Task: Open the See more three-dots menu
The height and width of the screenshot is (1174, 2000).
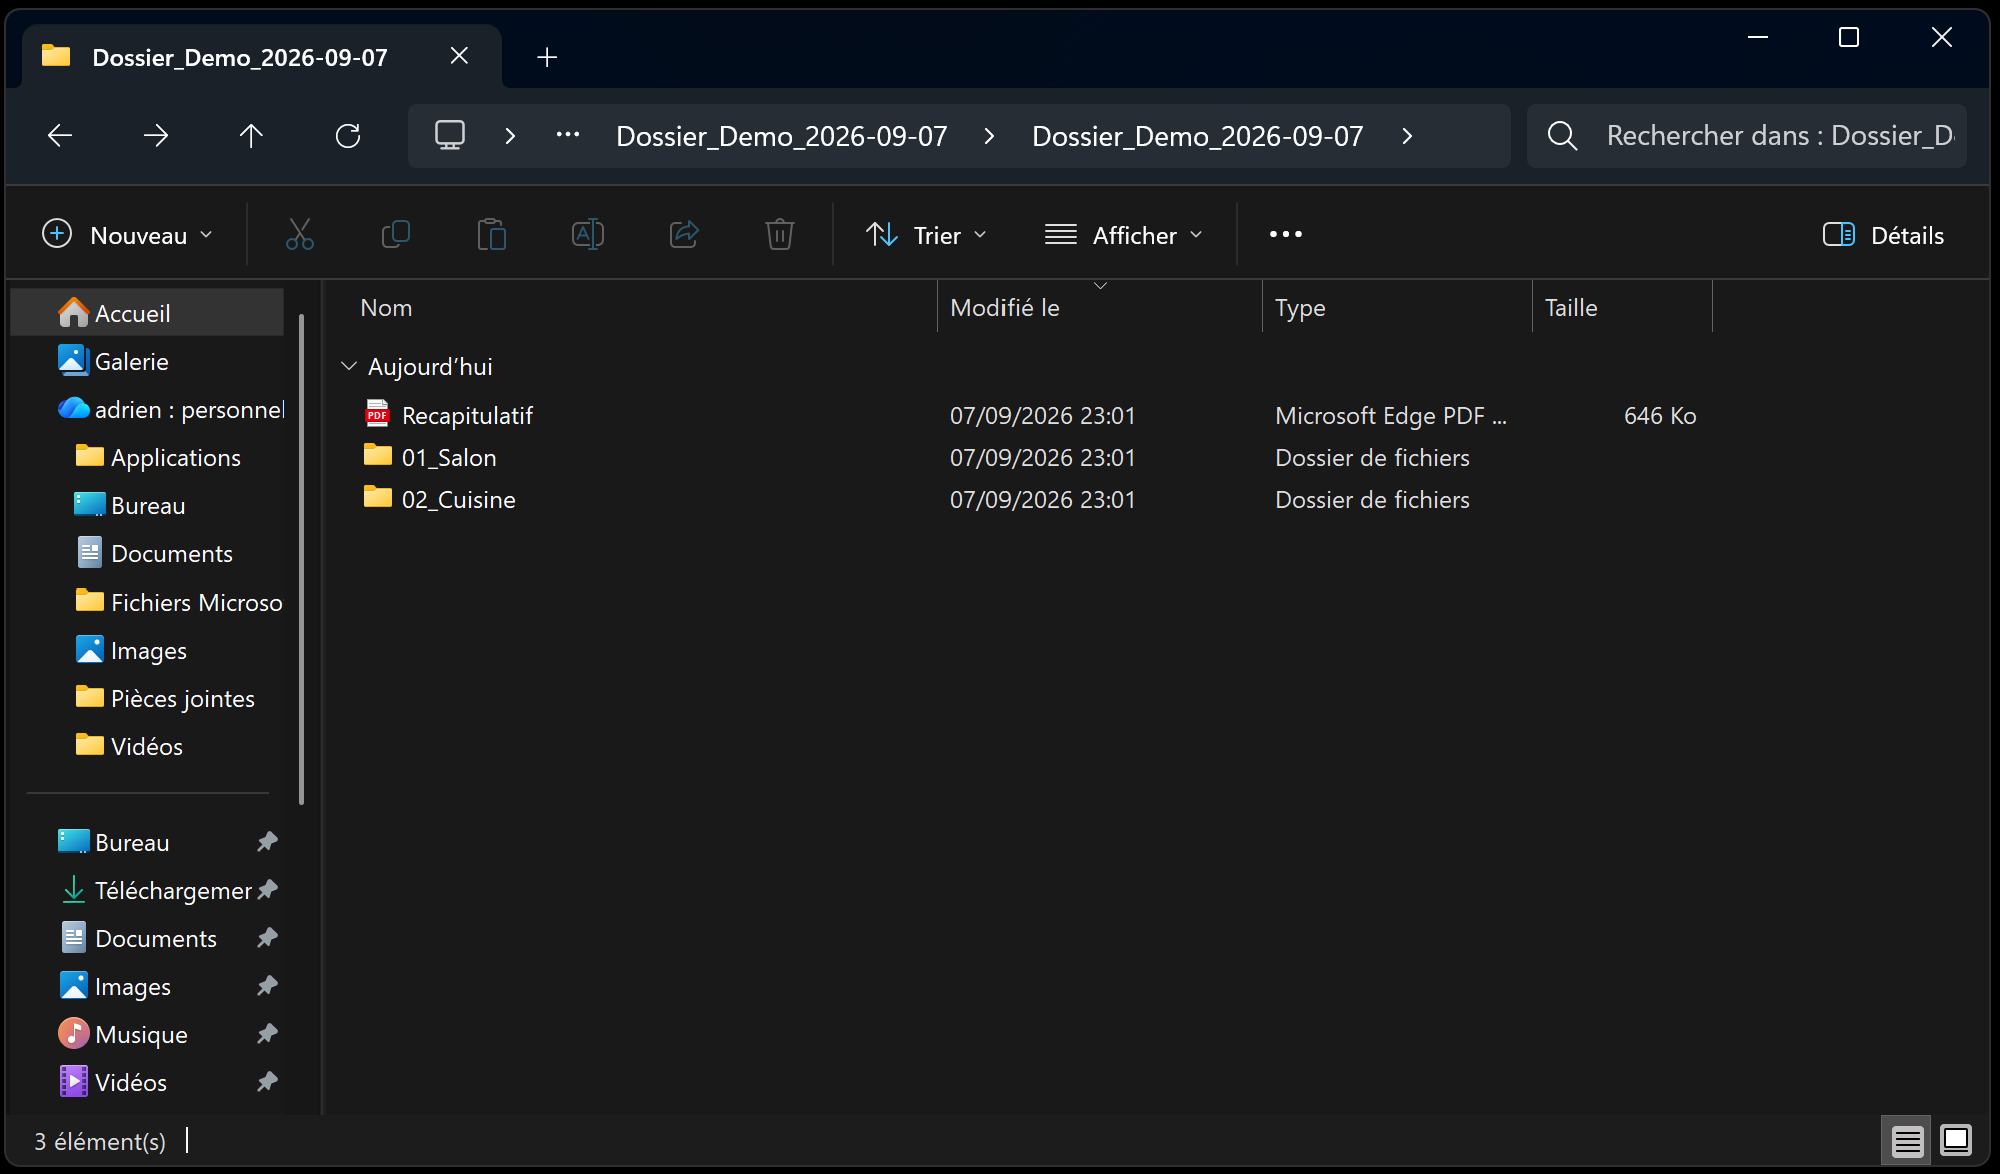Action: [x=1286, y=234]
